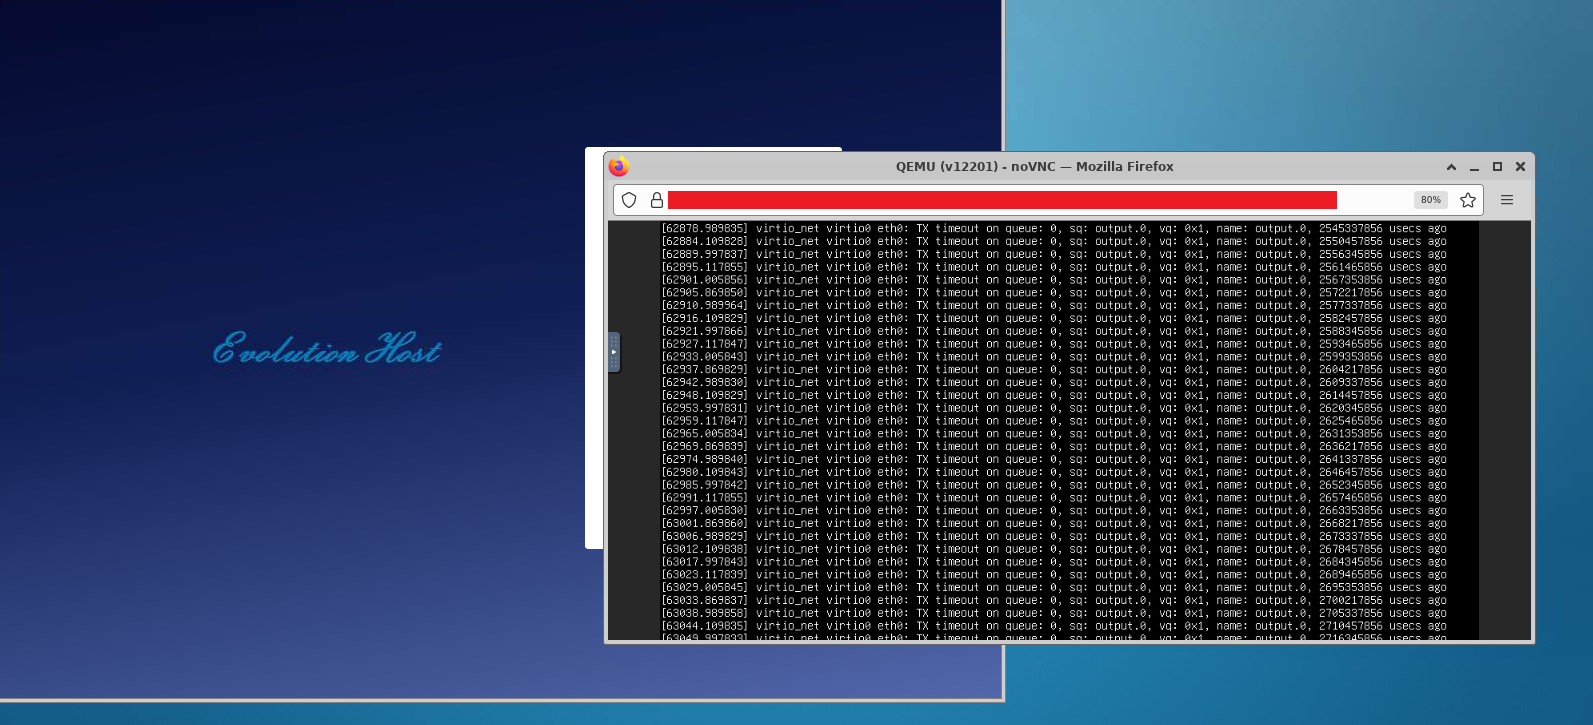Screen dimensions: 1593x725
Task: Close the QEMU noVNC Firefox window
Action: tap(1520, 167)
